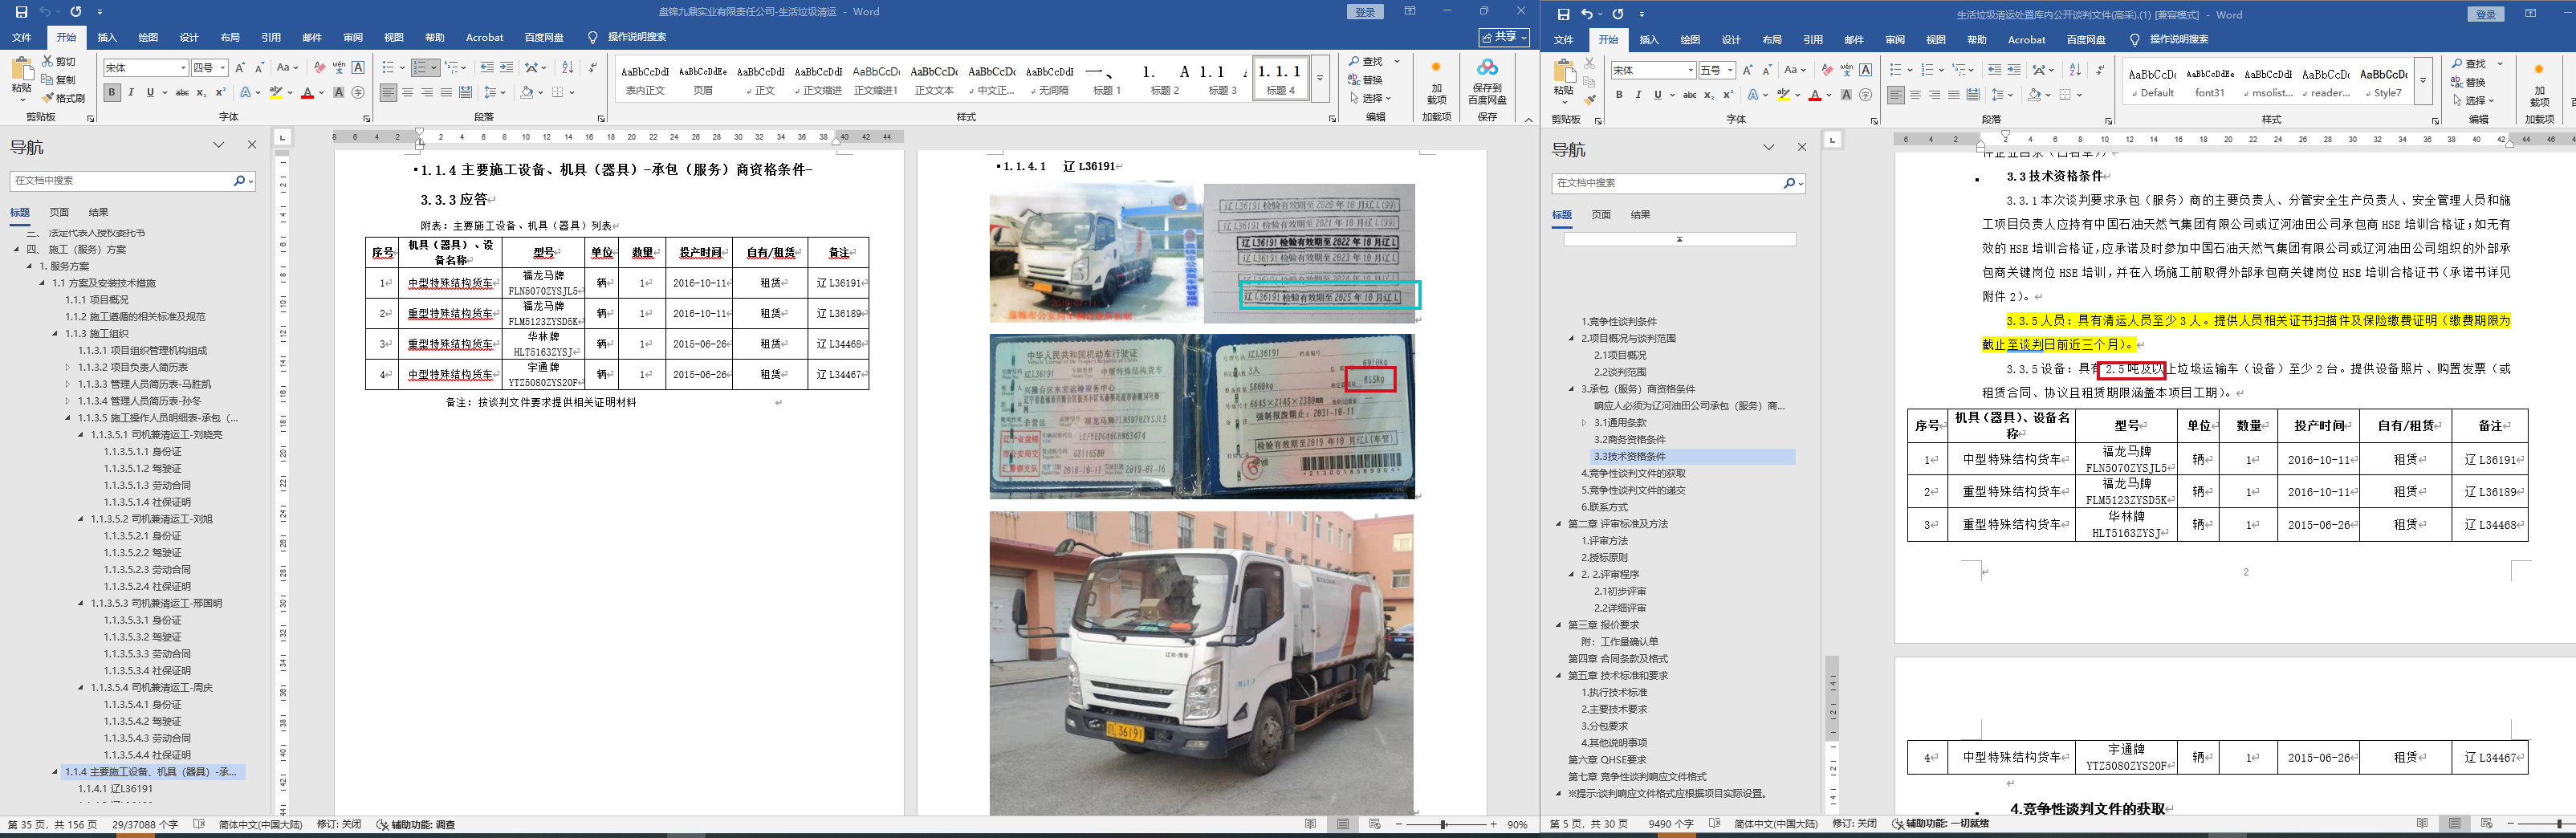Click the subscript x₂ icon in right window
Viewport: 2576px width, 838px height.
tap(1708, 95)
